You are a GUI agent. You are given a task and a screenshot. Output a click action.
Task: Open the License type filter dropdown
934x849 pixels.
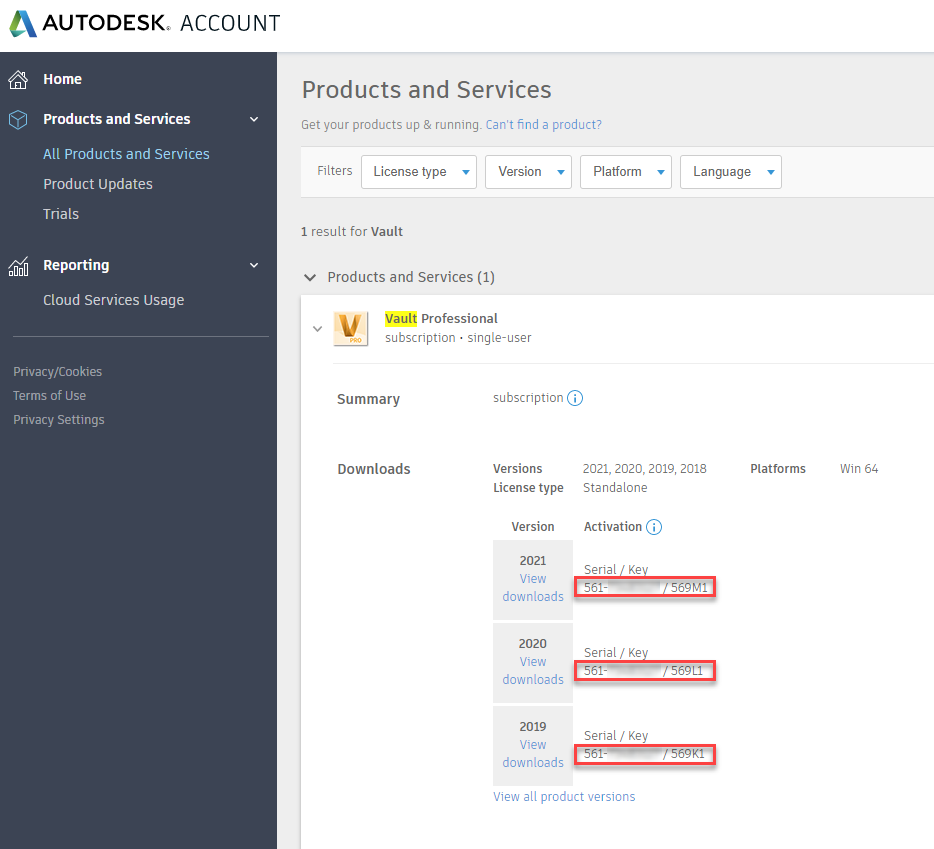pos(418,171)
